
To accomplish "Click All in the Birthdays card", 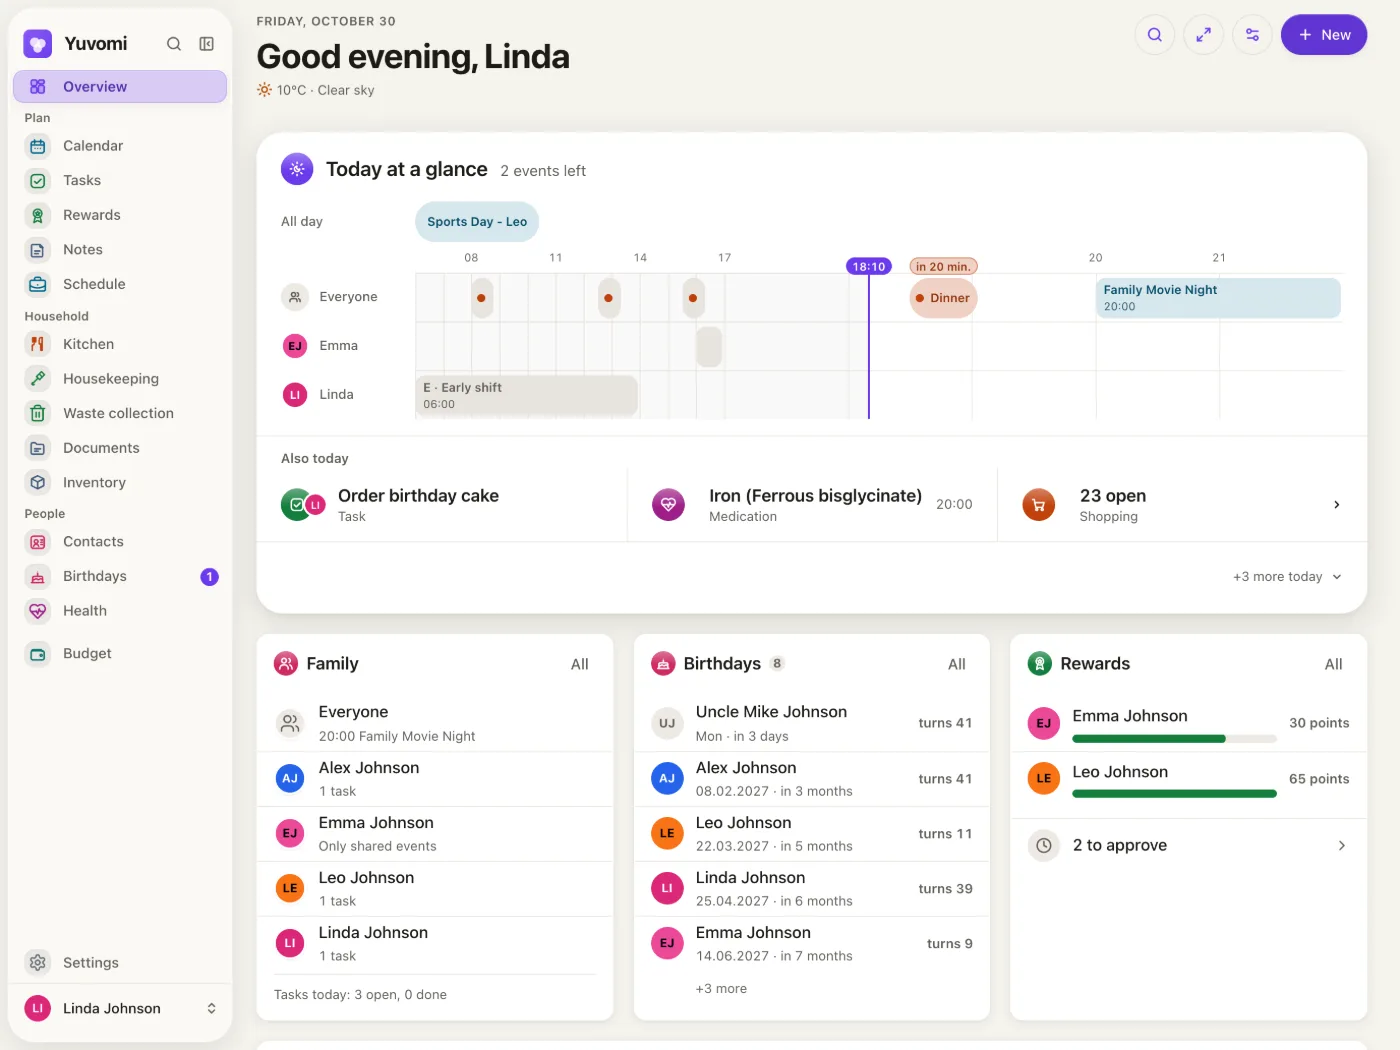I will (957, 664).
